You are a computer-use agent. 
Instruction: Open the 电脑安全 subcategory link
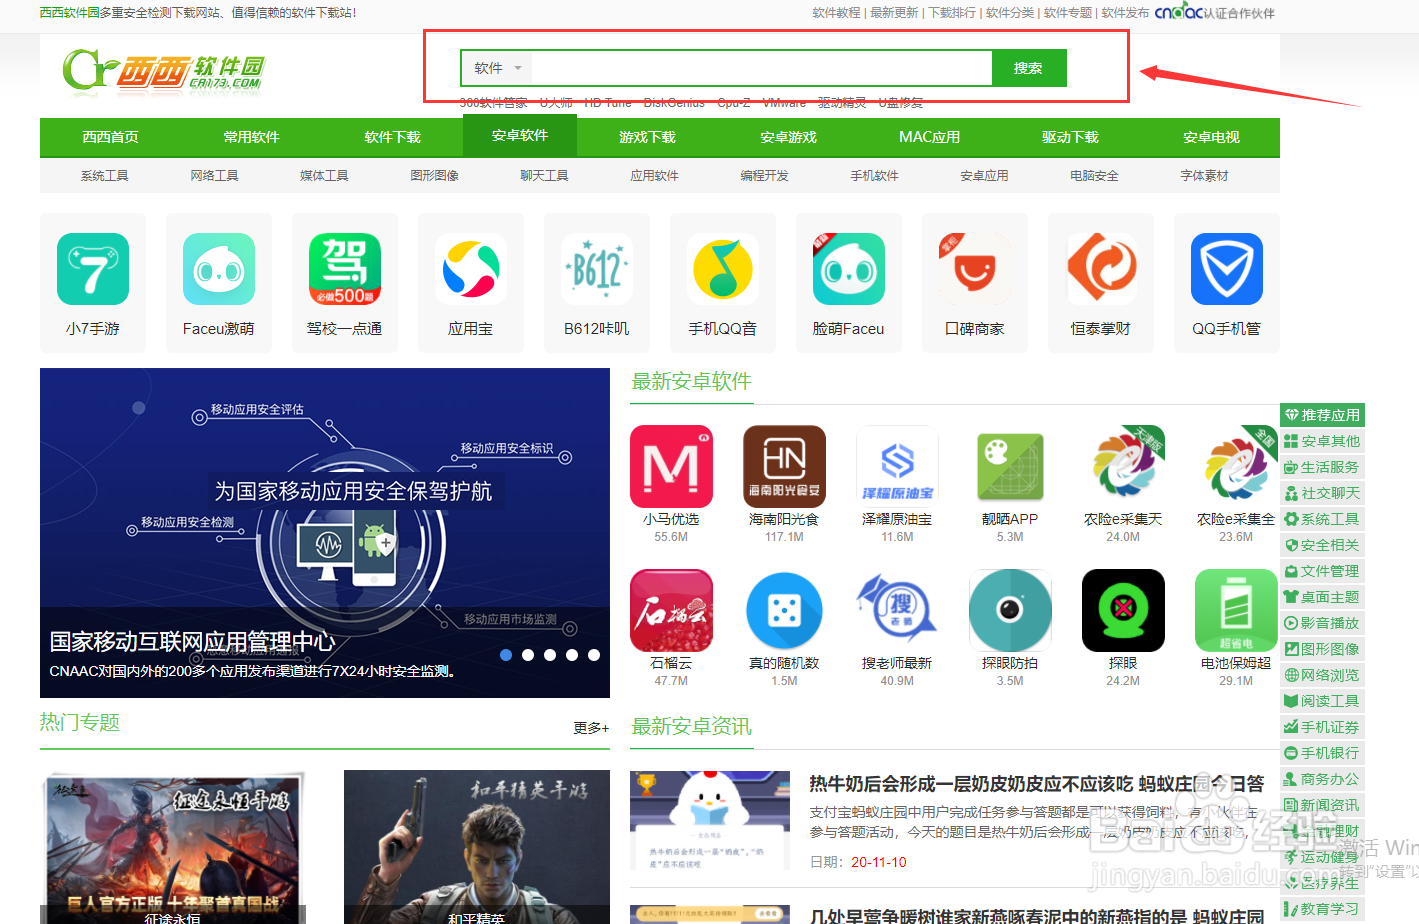[1095, 175]
